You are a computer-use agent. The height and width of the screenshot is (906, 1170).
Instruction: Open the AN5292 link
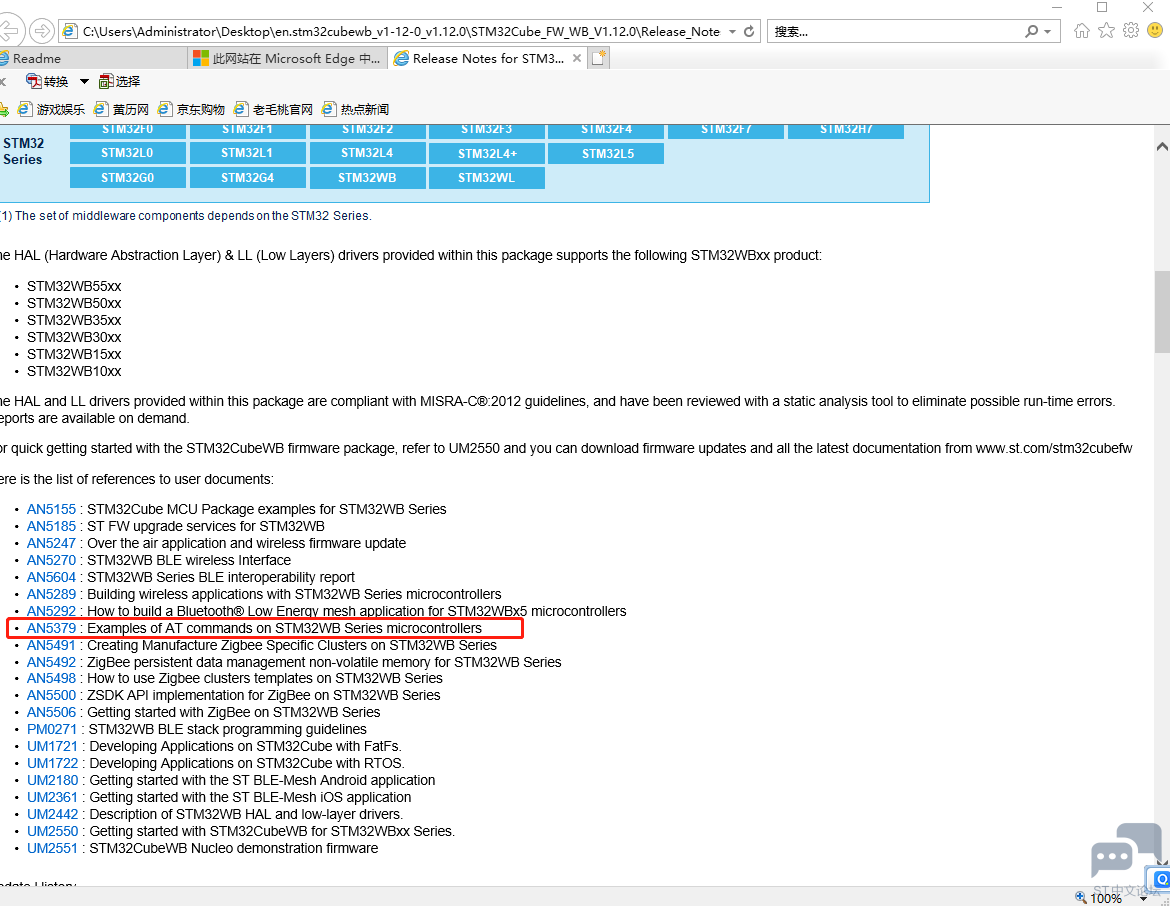click(51, 611)
